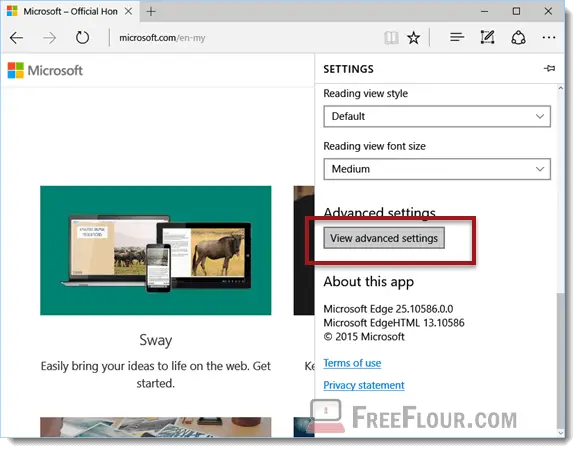Screen dimensions: 580x453
Task: Click the Sway heading text
Action: [x=156, y=340]
